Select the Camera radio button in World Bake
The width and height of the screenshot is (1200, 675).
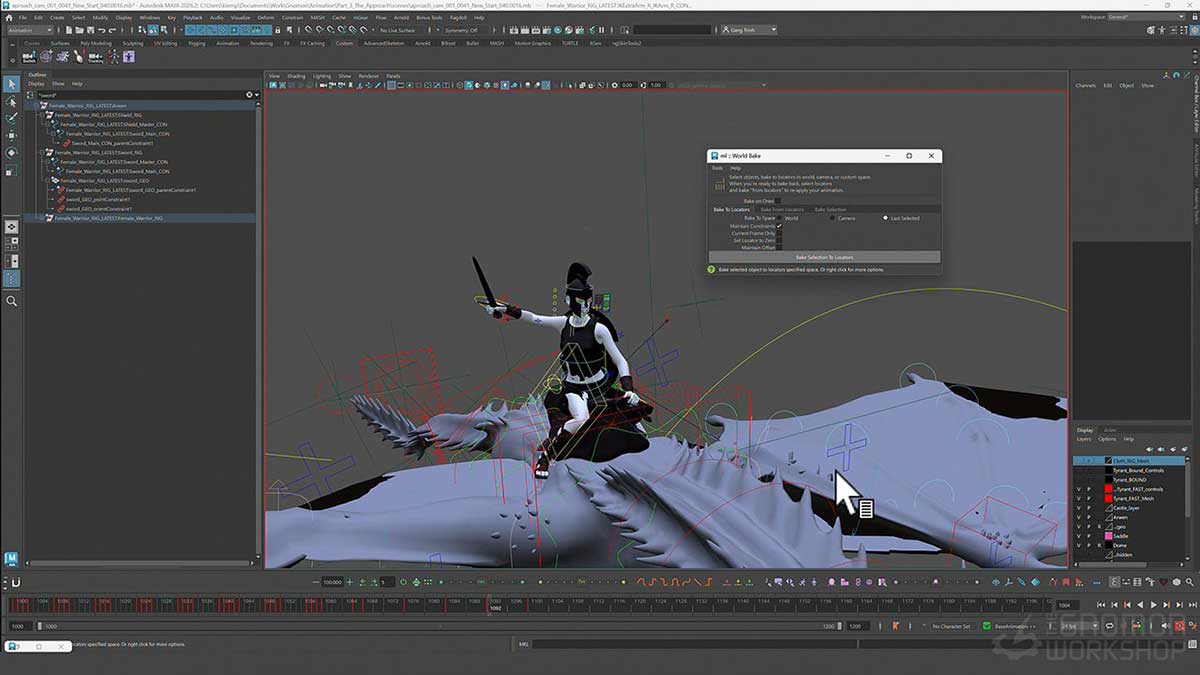click(833, 218)
